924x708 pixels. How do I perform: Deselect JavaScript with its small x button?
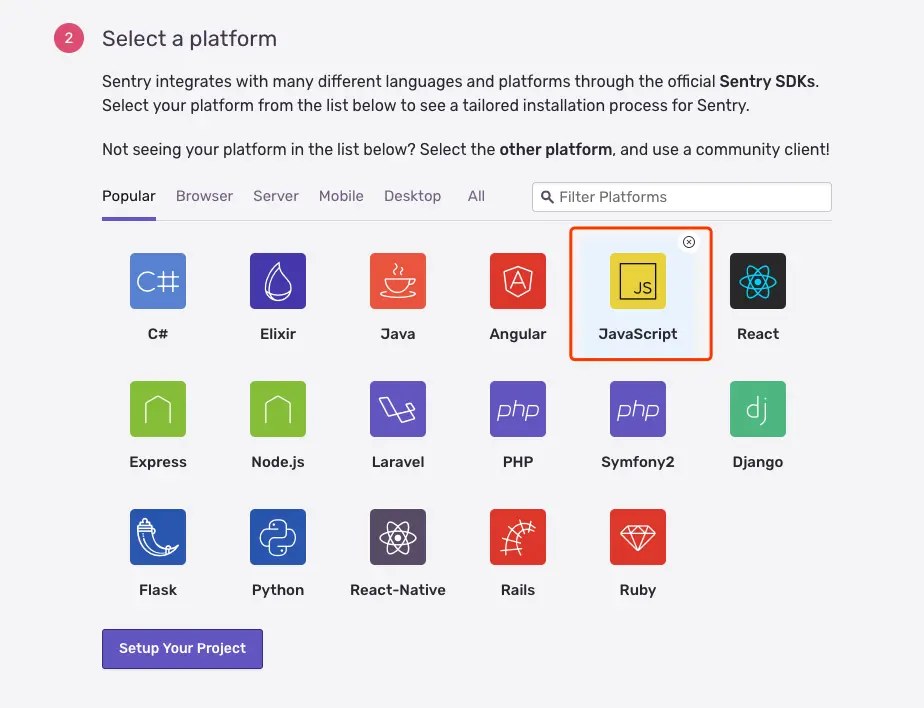[x=689, y=242]
